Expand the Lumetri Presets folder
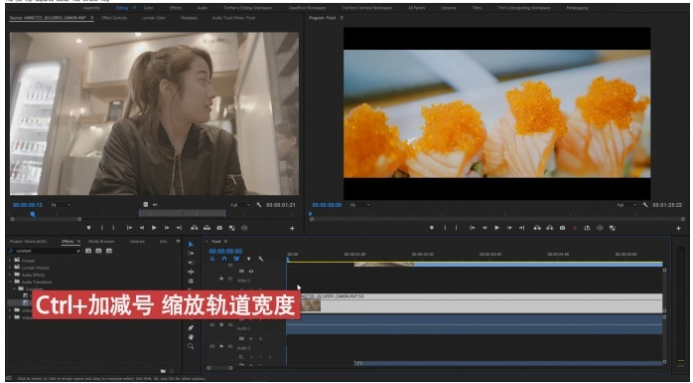 [10, 268]
